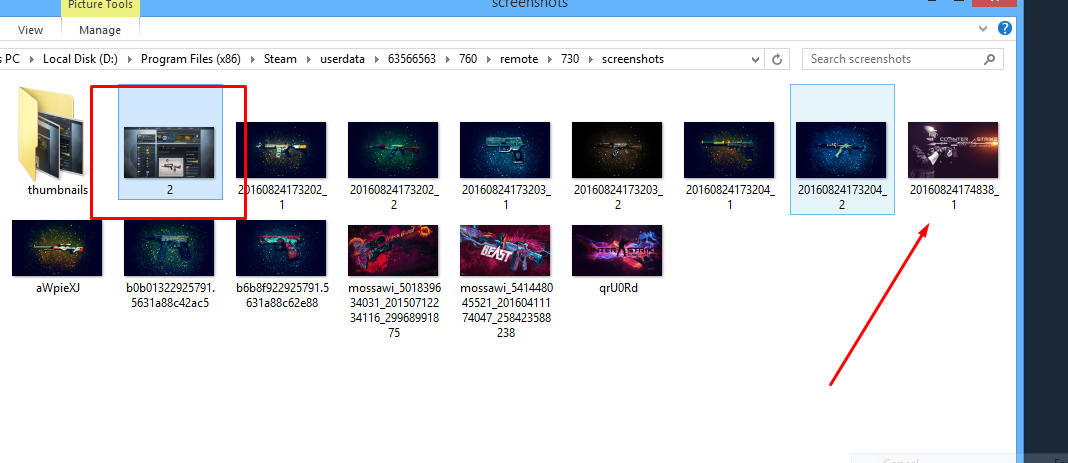Refresh the folder with the refresh button
This screenshot has height=463, width=1068.
click(776, 59)
